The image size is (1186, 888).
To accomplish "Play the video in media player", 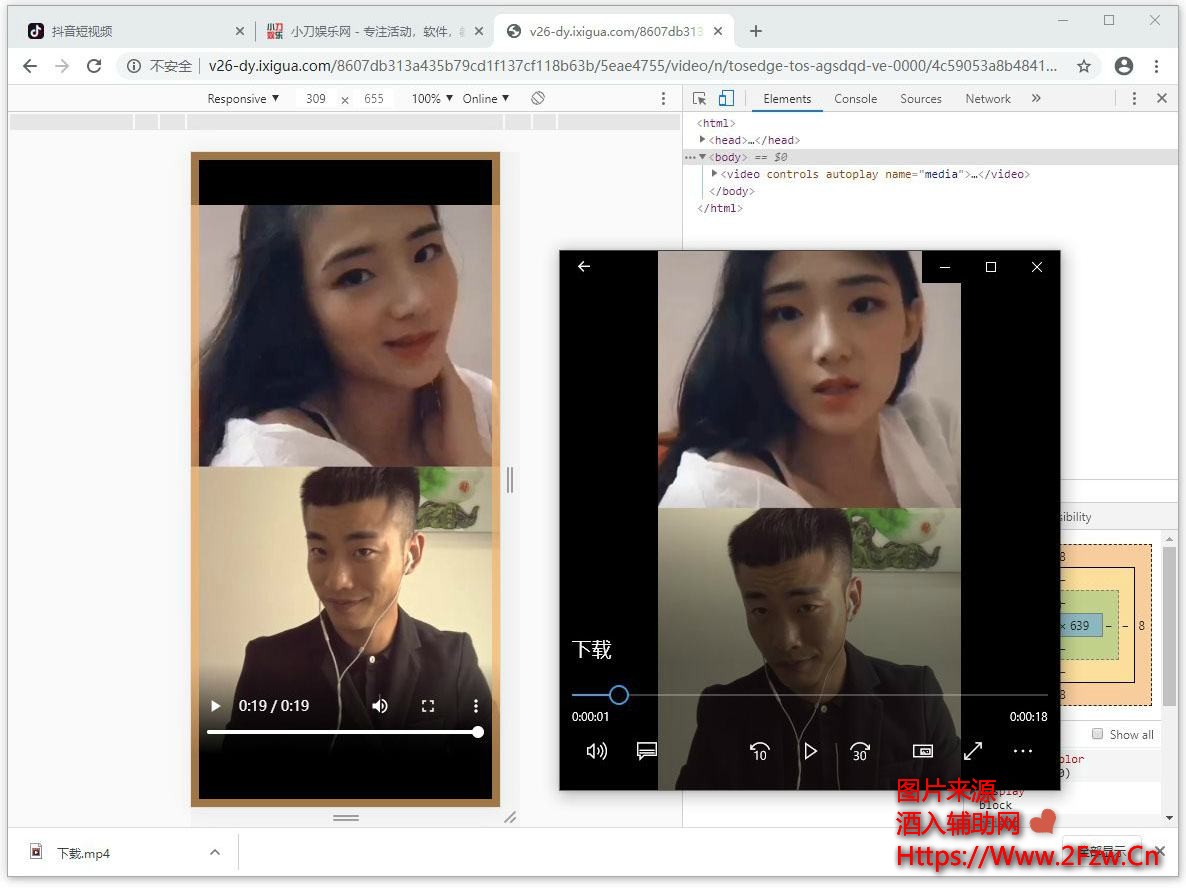I will 810,751.
